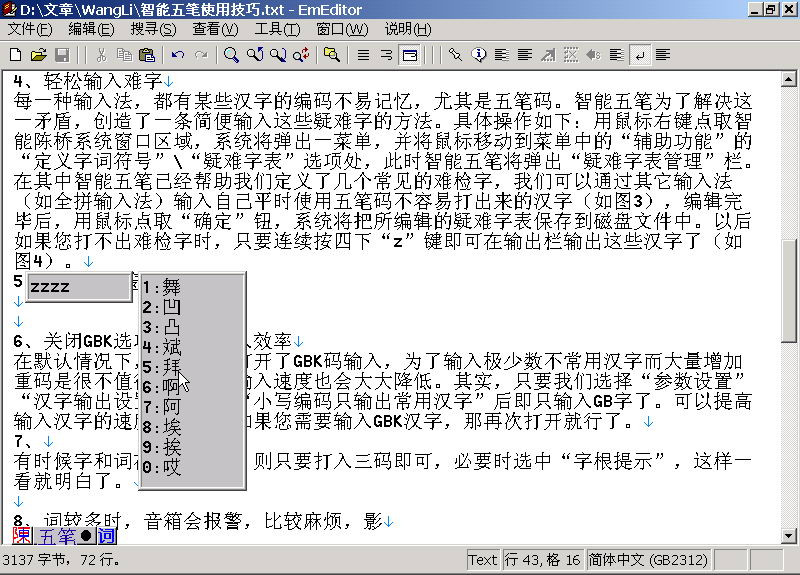Image resolution: width=800 pixels, height=575 pixels.
Task: Open the 搜寻(S) menu
Action: [153, 29]
